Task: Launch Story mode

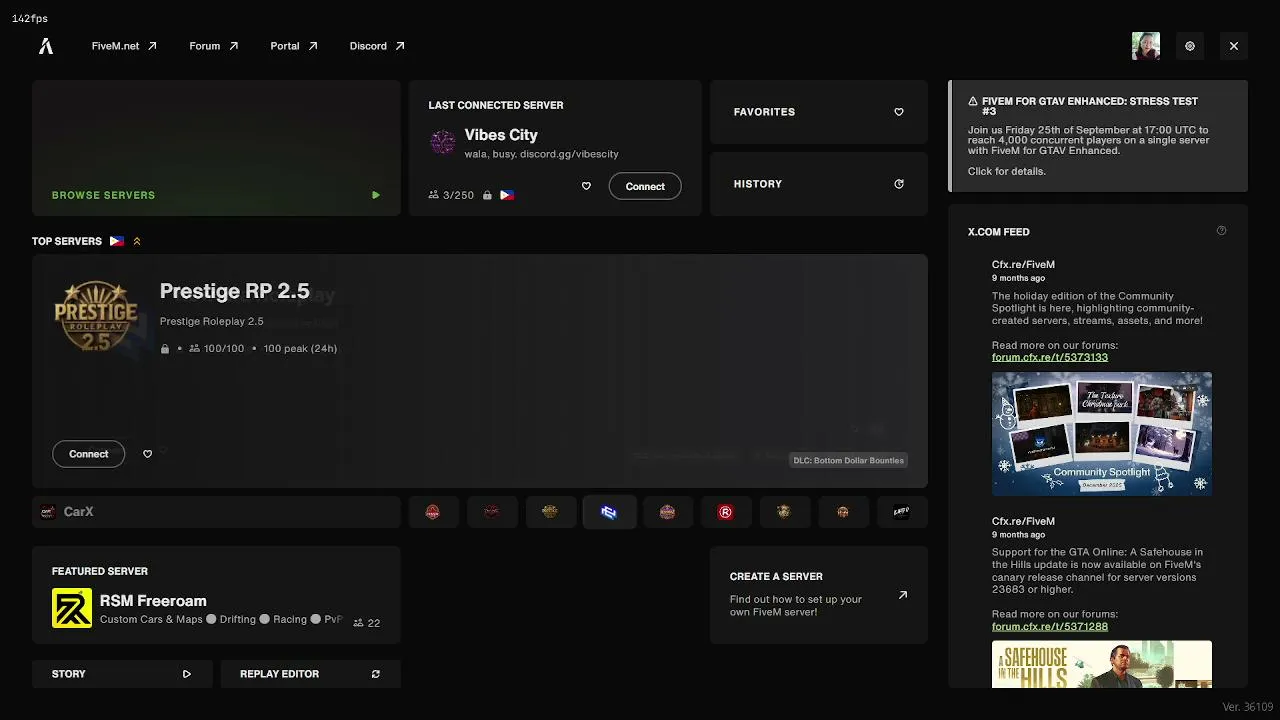Action: [x=122, y=674]
